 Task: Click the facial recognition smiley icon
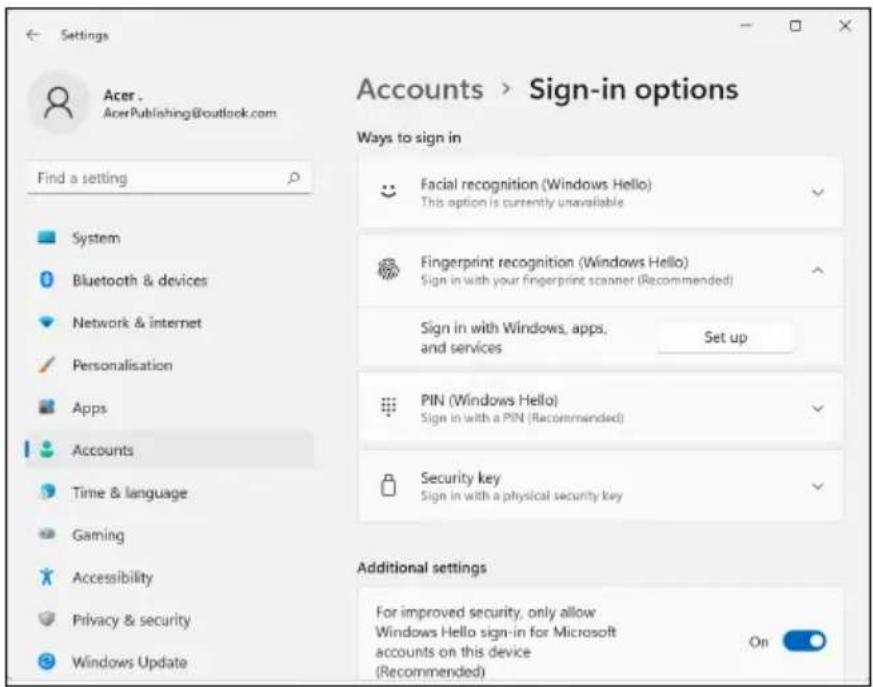tap(388, 192)
